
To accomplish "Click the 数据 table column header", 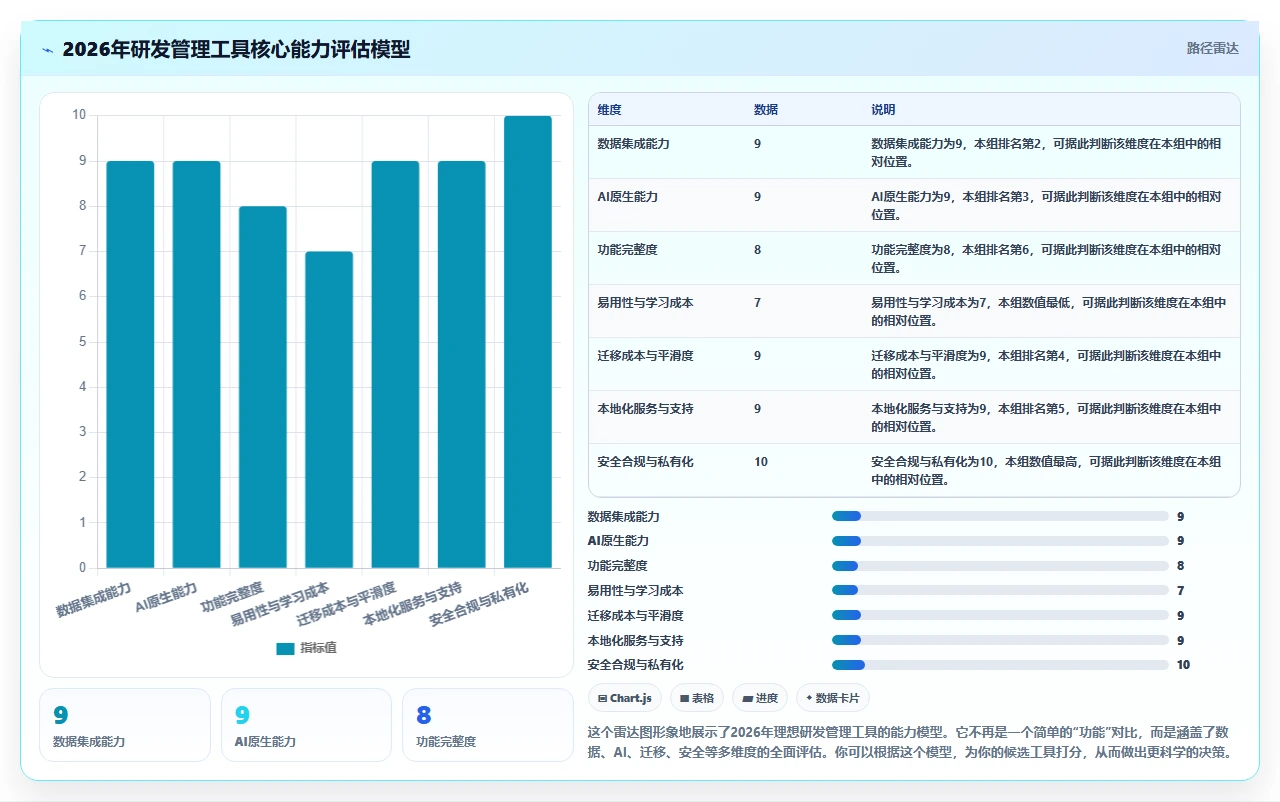I will point(804,109).
